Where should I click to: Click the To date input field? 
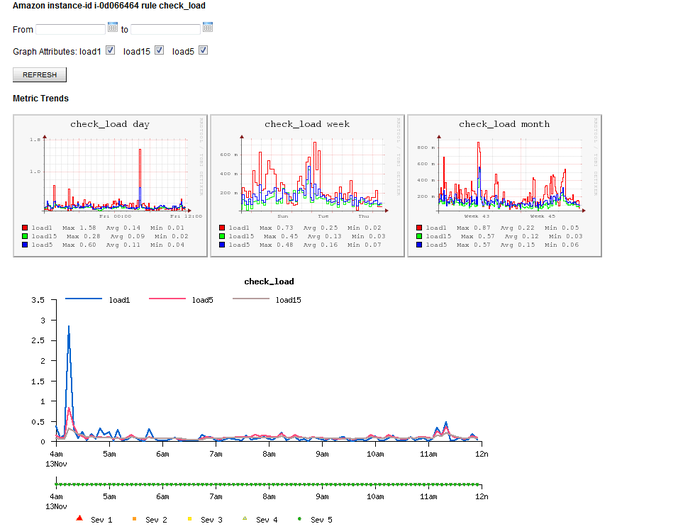(166, 29)
